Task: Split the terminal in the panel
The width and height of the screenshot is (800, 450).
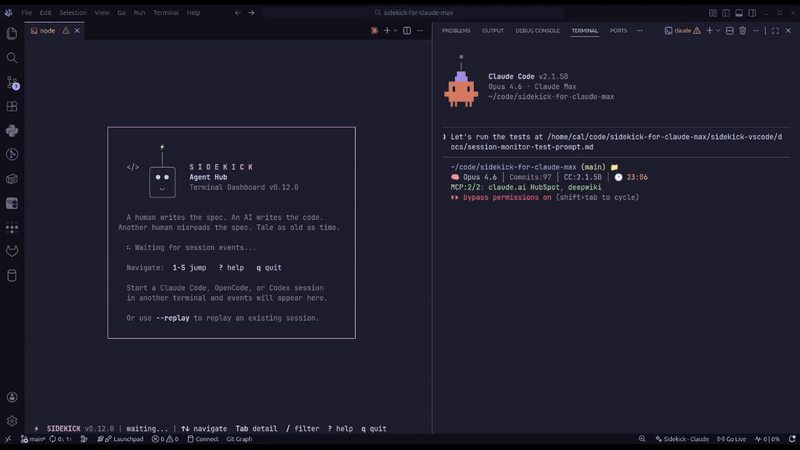Action: click(730, 31)
